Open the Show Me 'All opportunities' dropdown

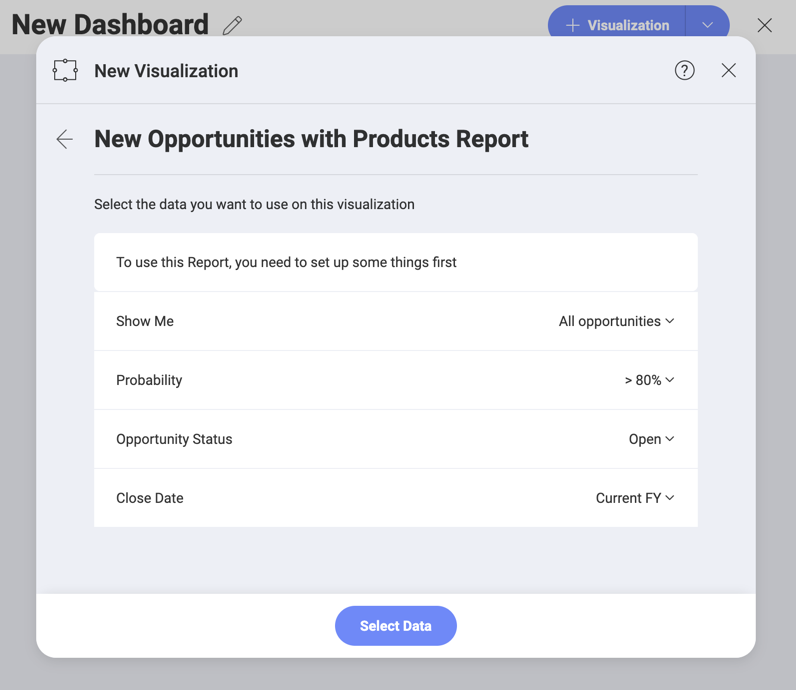tap(616, 321)
